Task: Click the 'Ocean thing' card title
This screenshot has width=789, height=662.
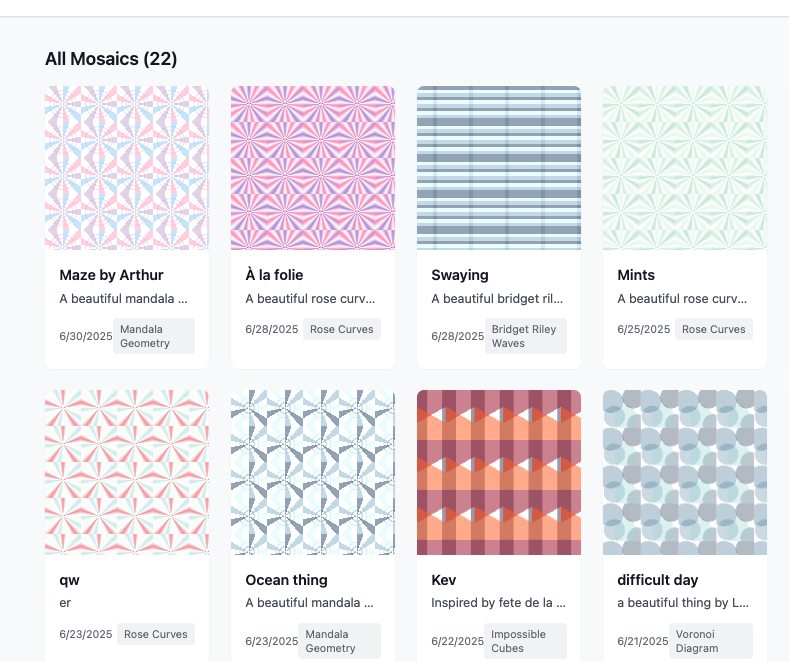Action: (286, 580)
